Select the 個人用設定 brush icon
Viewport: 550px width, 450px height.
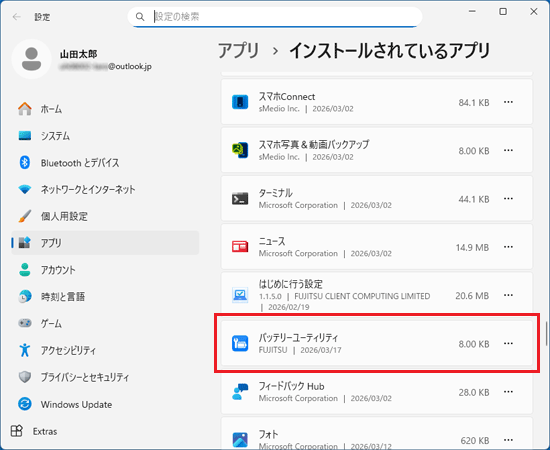click(x=25, y=216)
